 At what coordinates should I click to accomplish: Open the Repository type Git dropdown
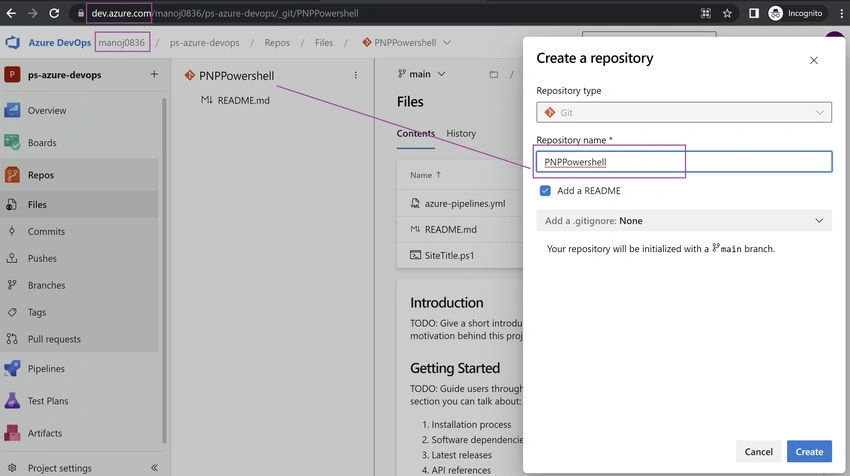(684, 112)
